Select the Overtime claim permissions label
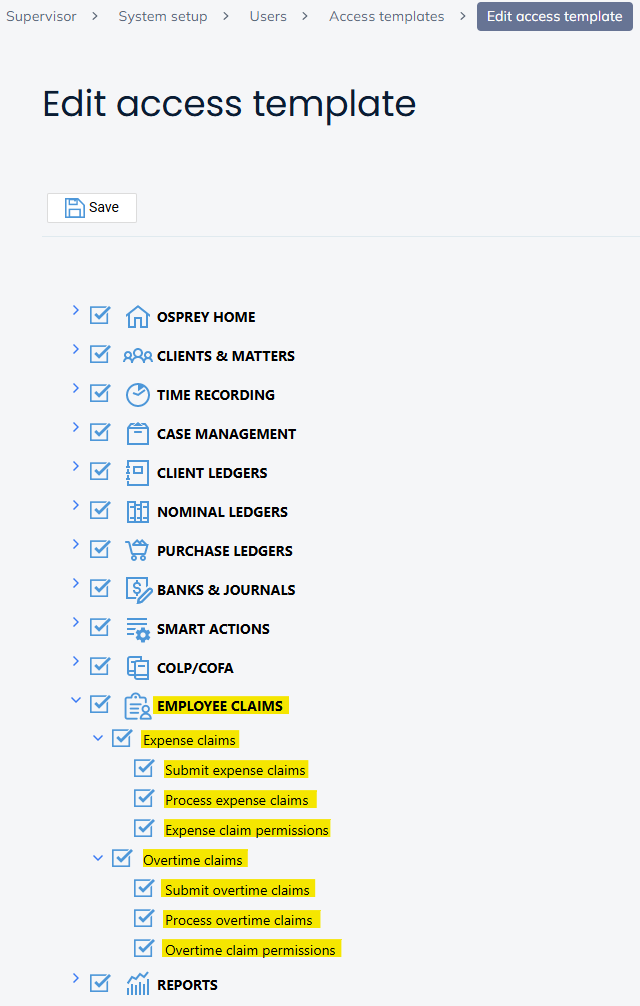The width and height of the screenshot is (640, 1006). (x=250, y=950)
